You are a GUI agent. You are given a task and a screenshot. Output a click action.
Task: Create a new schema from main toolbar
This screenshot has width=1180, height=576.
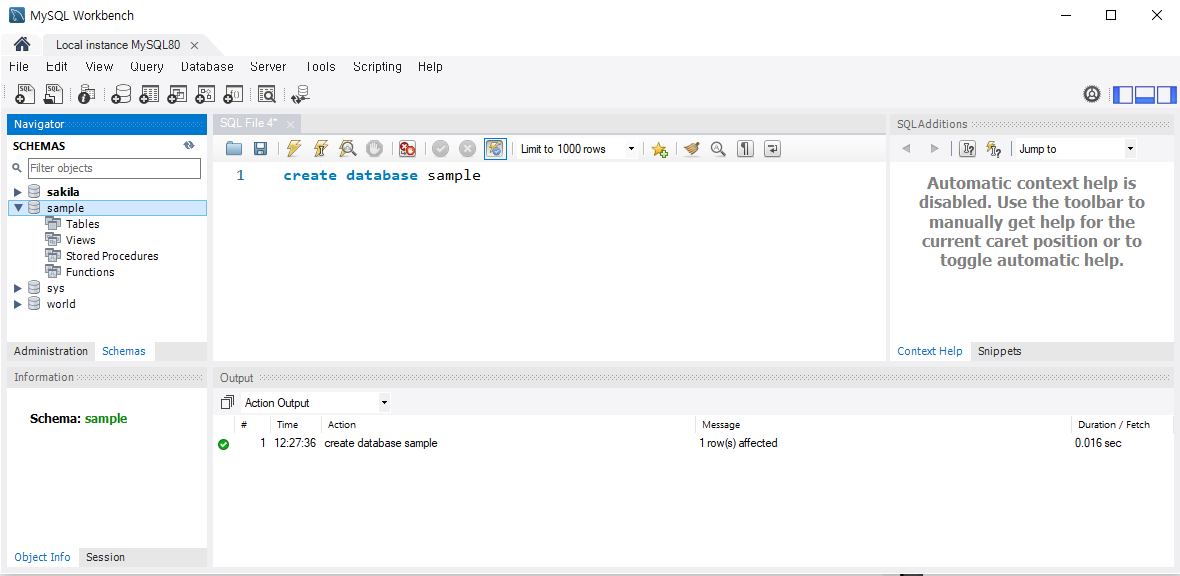point(120,94)
